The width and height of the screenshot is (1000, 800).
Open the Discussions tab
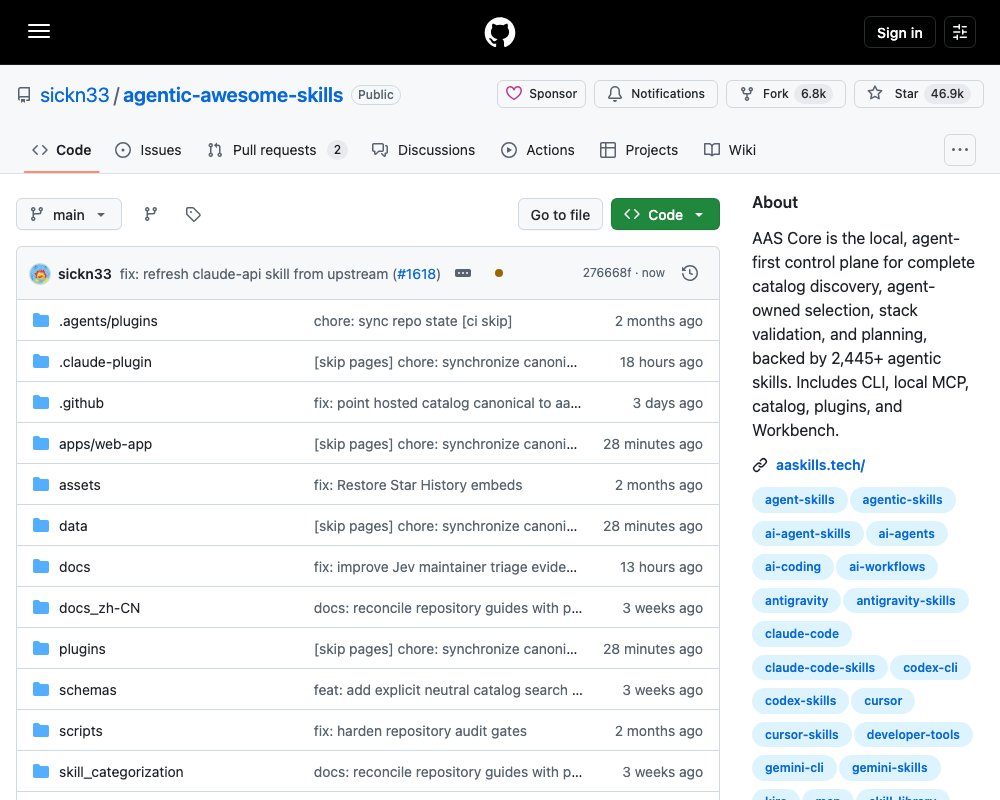point(423,150)
